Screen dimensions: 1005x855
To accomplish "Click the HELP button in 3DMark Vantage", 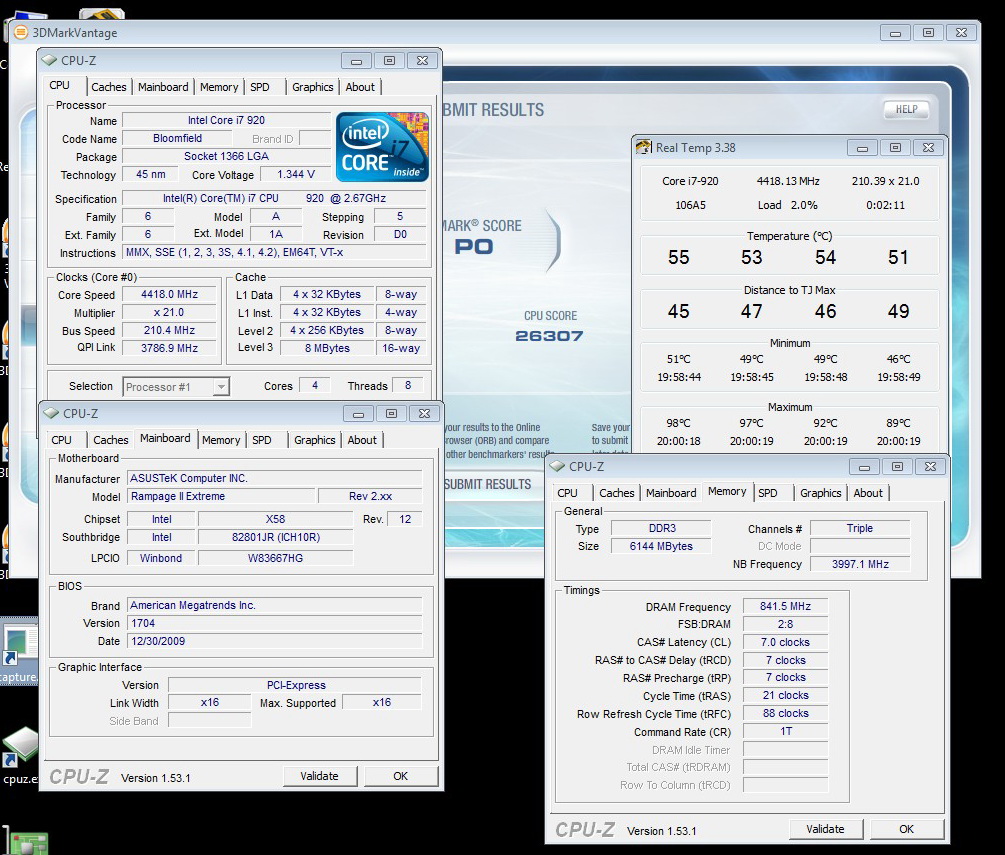I will [906, 110].
